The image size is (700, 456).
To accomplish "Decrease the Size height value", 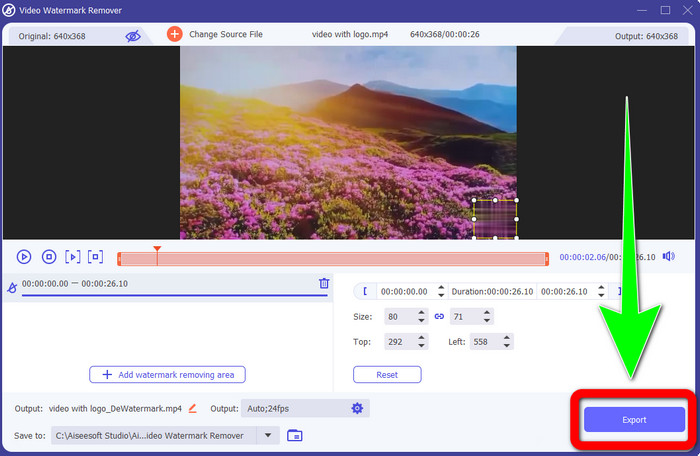I will 487,321.
